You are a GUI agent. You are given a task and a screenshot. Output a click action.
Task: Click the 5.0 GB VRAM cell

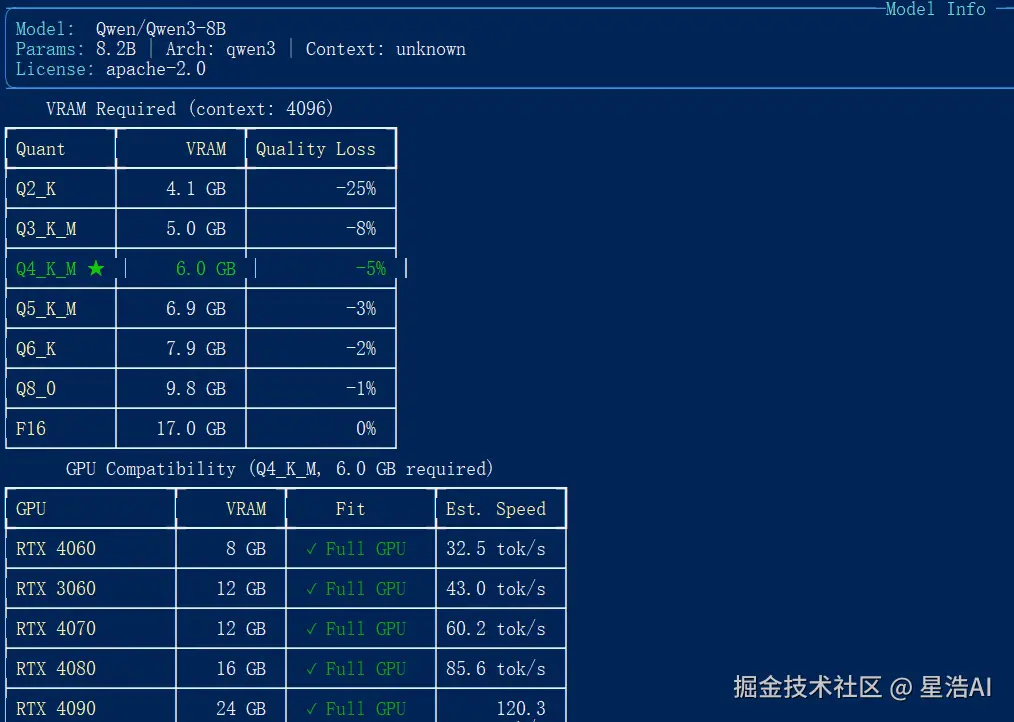(x=196, y=229)
